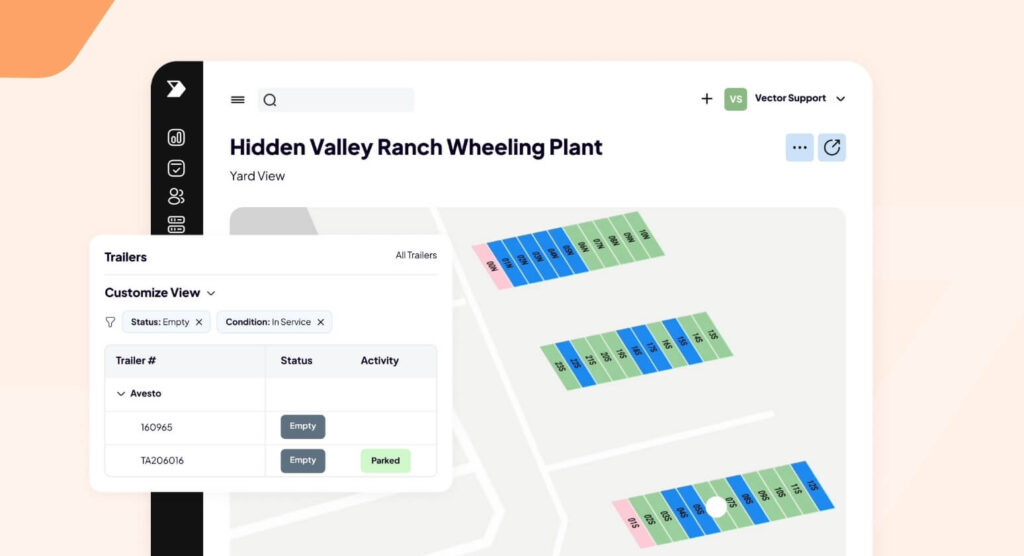Open the users sidebar icon
Image resolution: width=1024 pixels, height=556 pixels.
(x=176, y=196)
